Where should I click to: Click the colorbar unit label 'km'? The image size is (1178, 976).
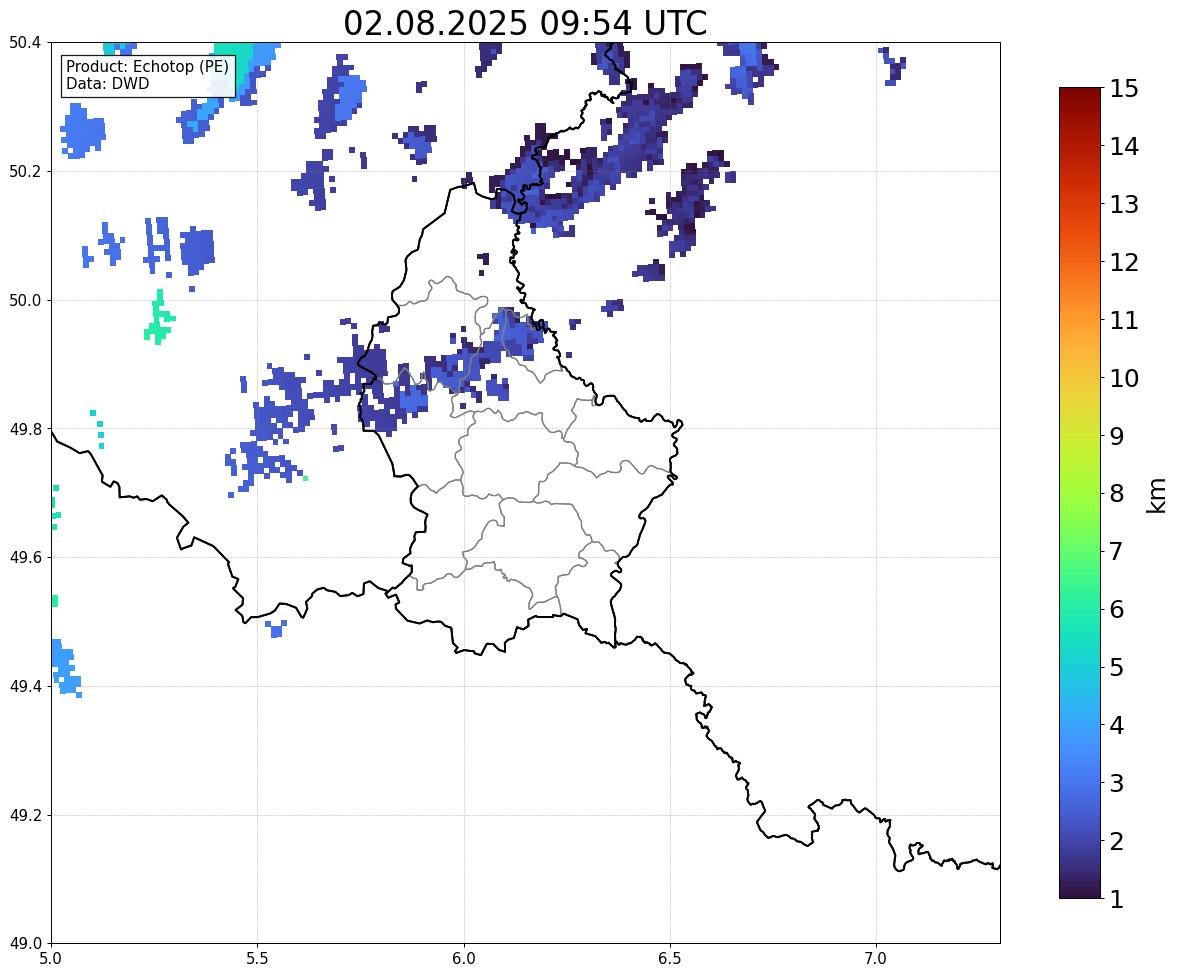[x=1157, y=495]
